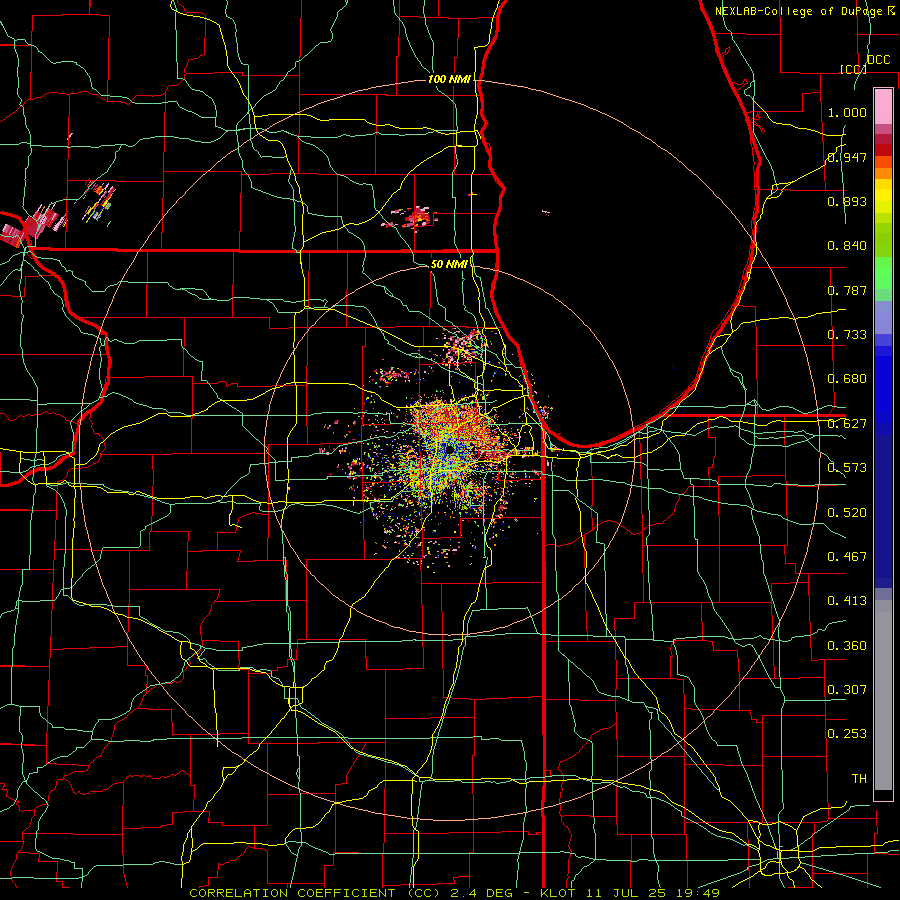This screenshot has width=900, height=900.
Task: Click the DCC label above the legend
Action: click(878, 60)
